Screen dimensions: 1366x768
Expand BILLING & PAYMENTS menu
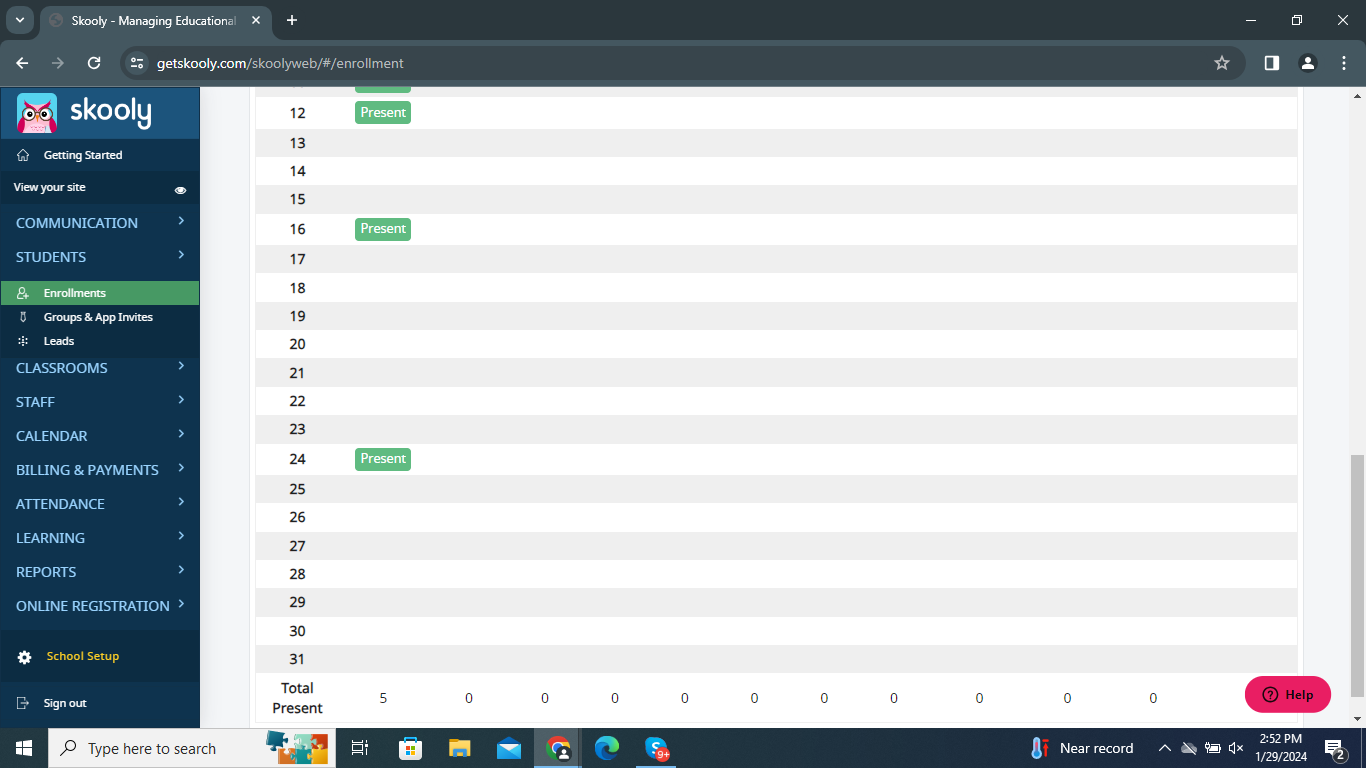[x=100, y=470]
